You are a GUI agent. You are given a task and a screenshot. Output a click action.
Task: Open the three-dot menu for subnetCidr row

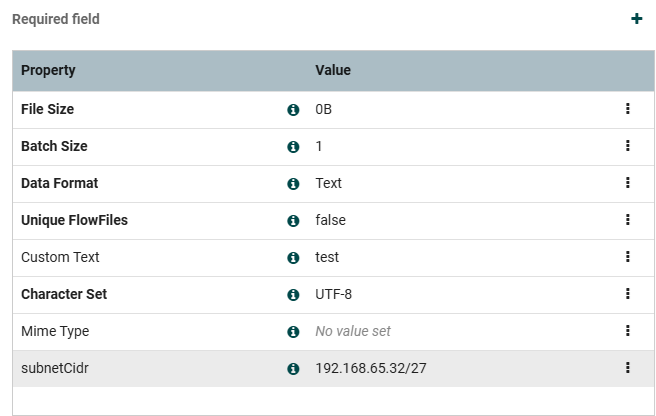pos(627,368)
